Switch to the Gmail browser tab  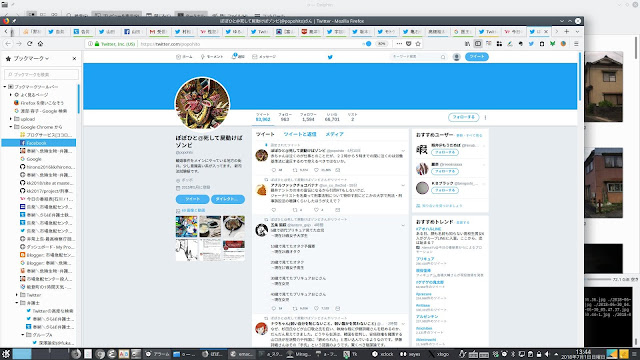tap(158, 31)
